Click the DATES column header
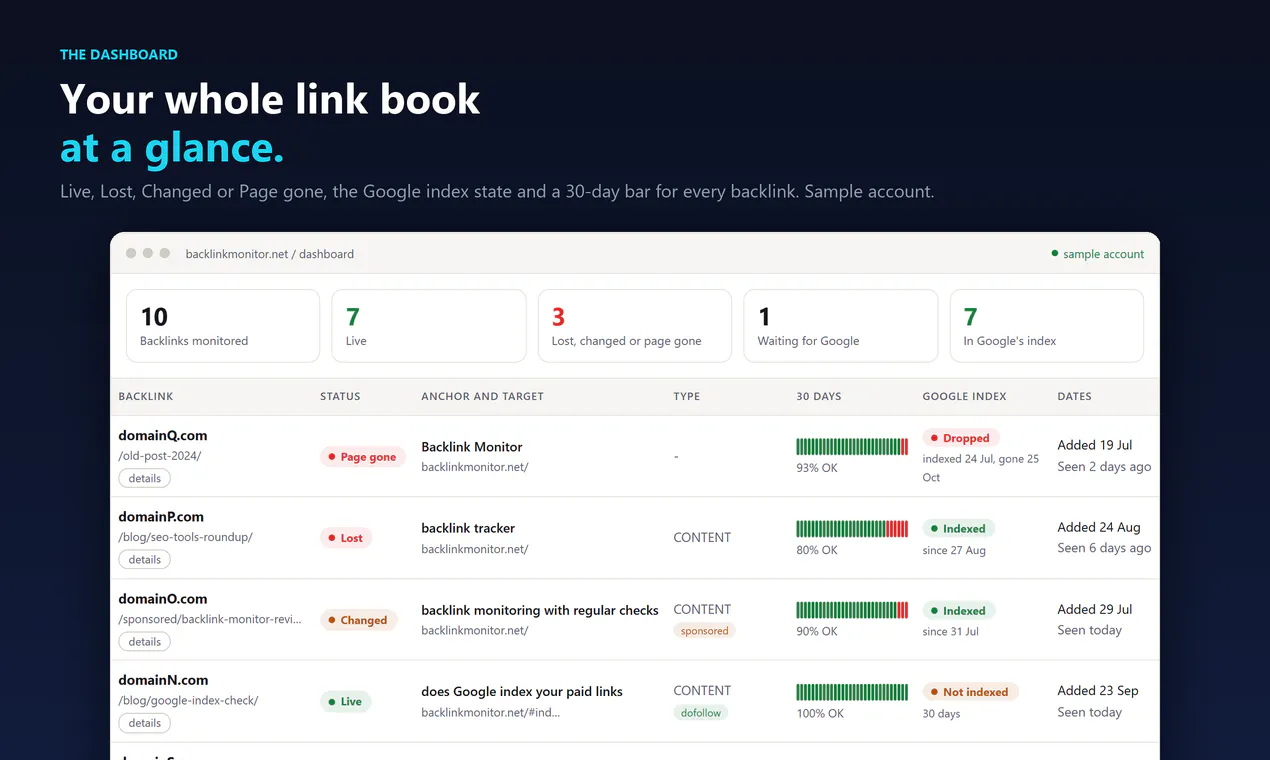Screen dimensions: 1270x760 coord(1075,397)
